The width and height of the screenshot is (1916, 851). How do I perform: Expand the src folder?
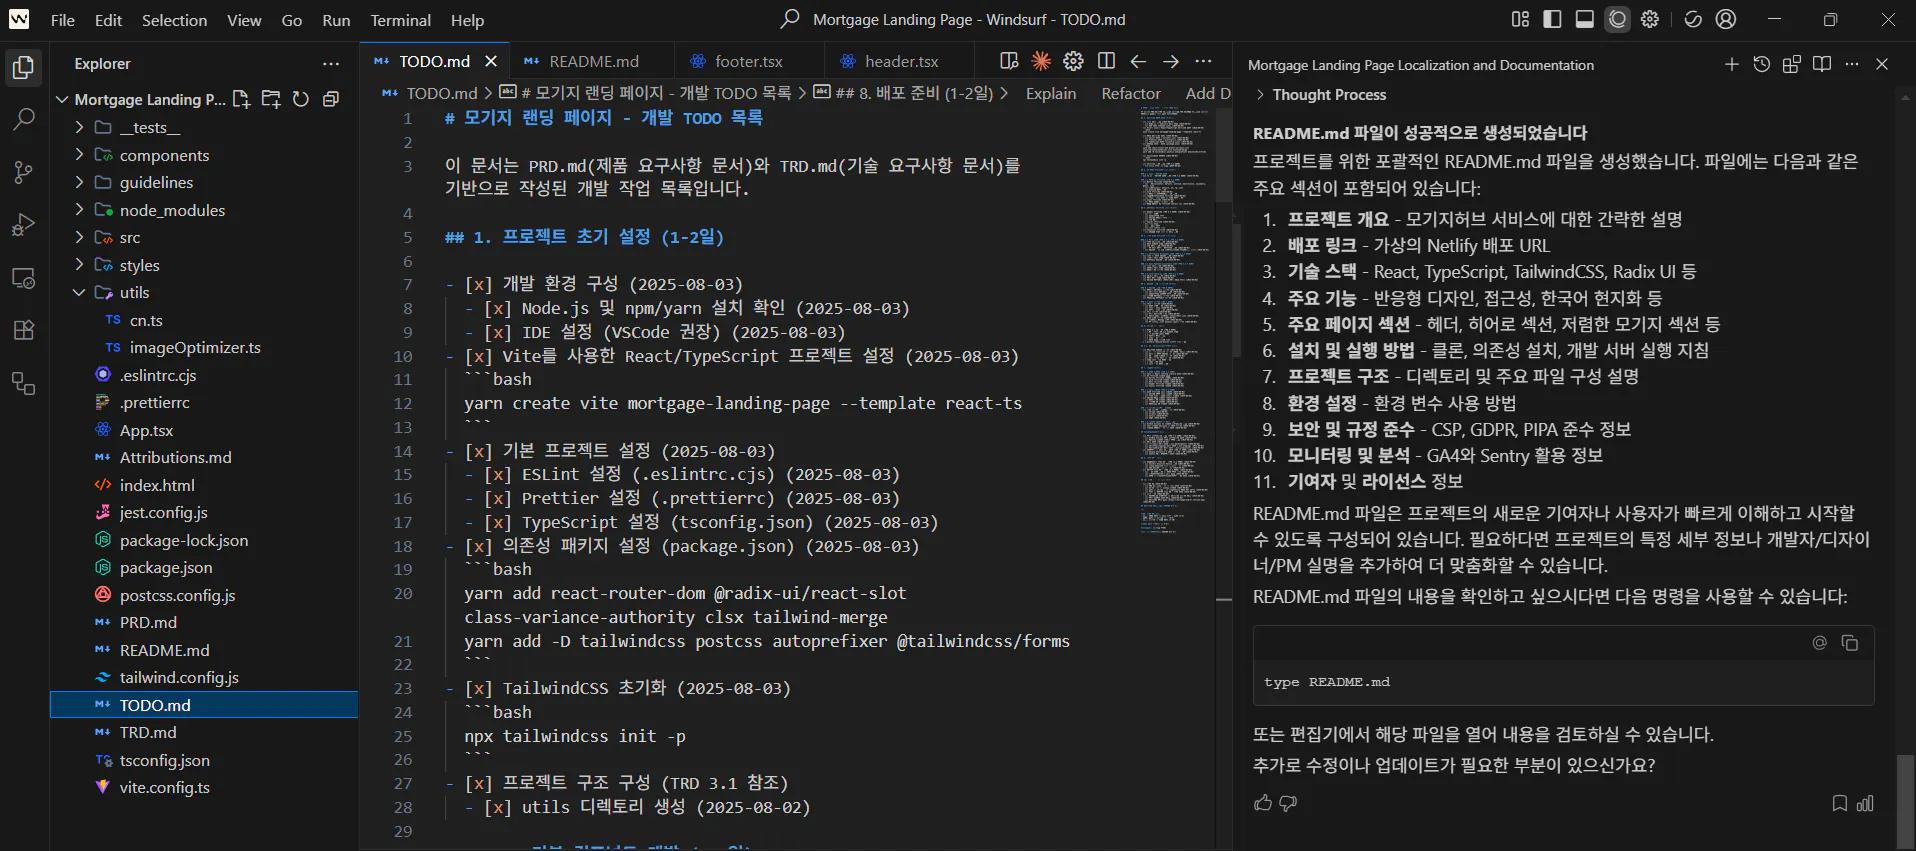click(79, 237)
